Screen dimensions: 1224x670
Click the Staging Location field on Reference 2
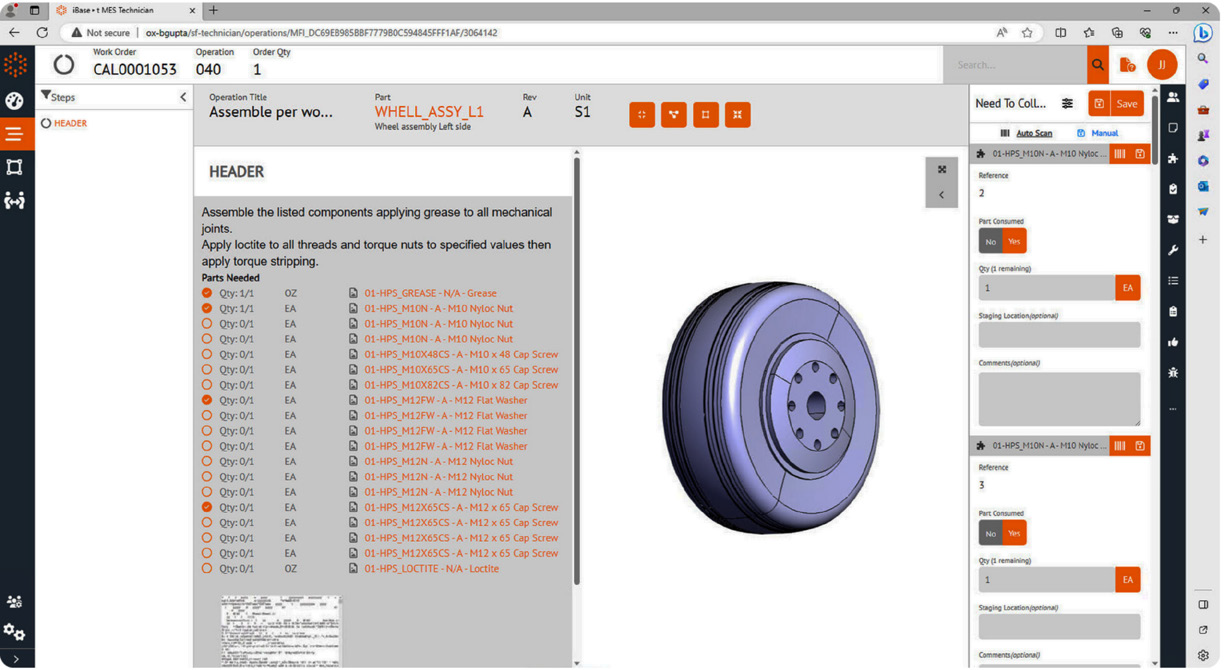point(1059,335)
